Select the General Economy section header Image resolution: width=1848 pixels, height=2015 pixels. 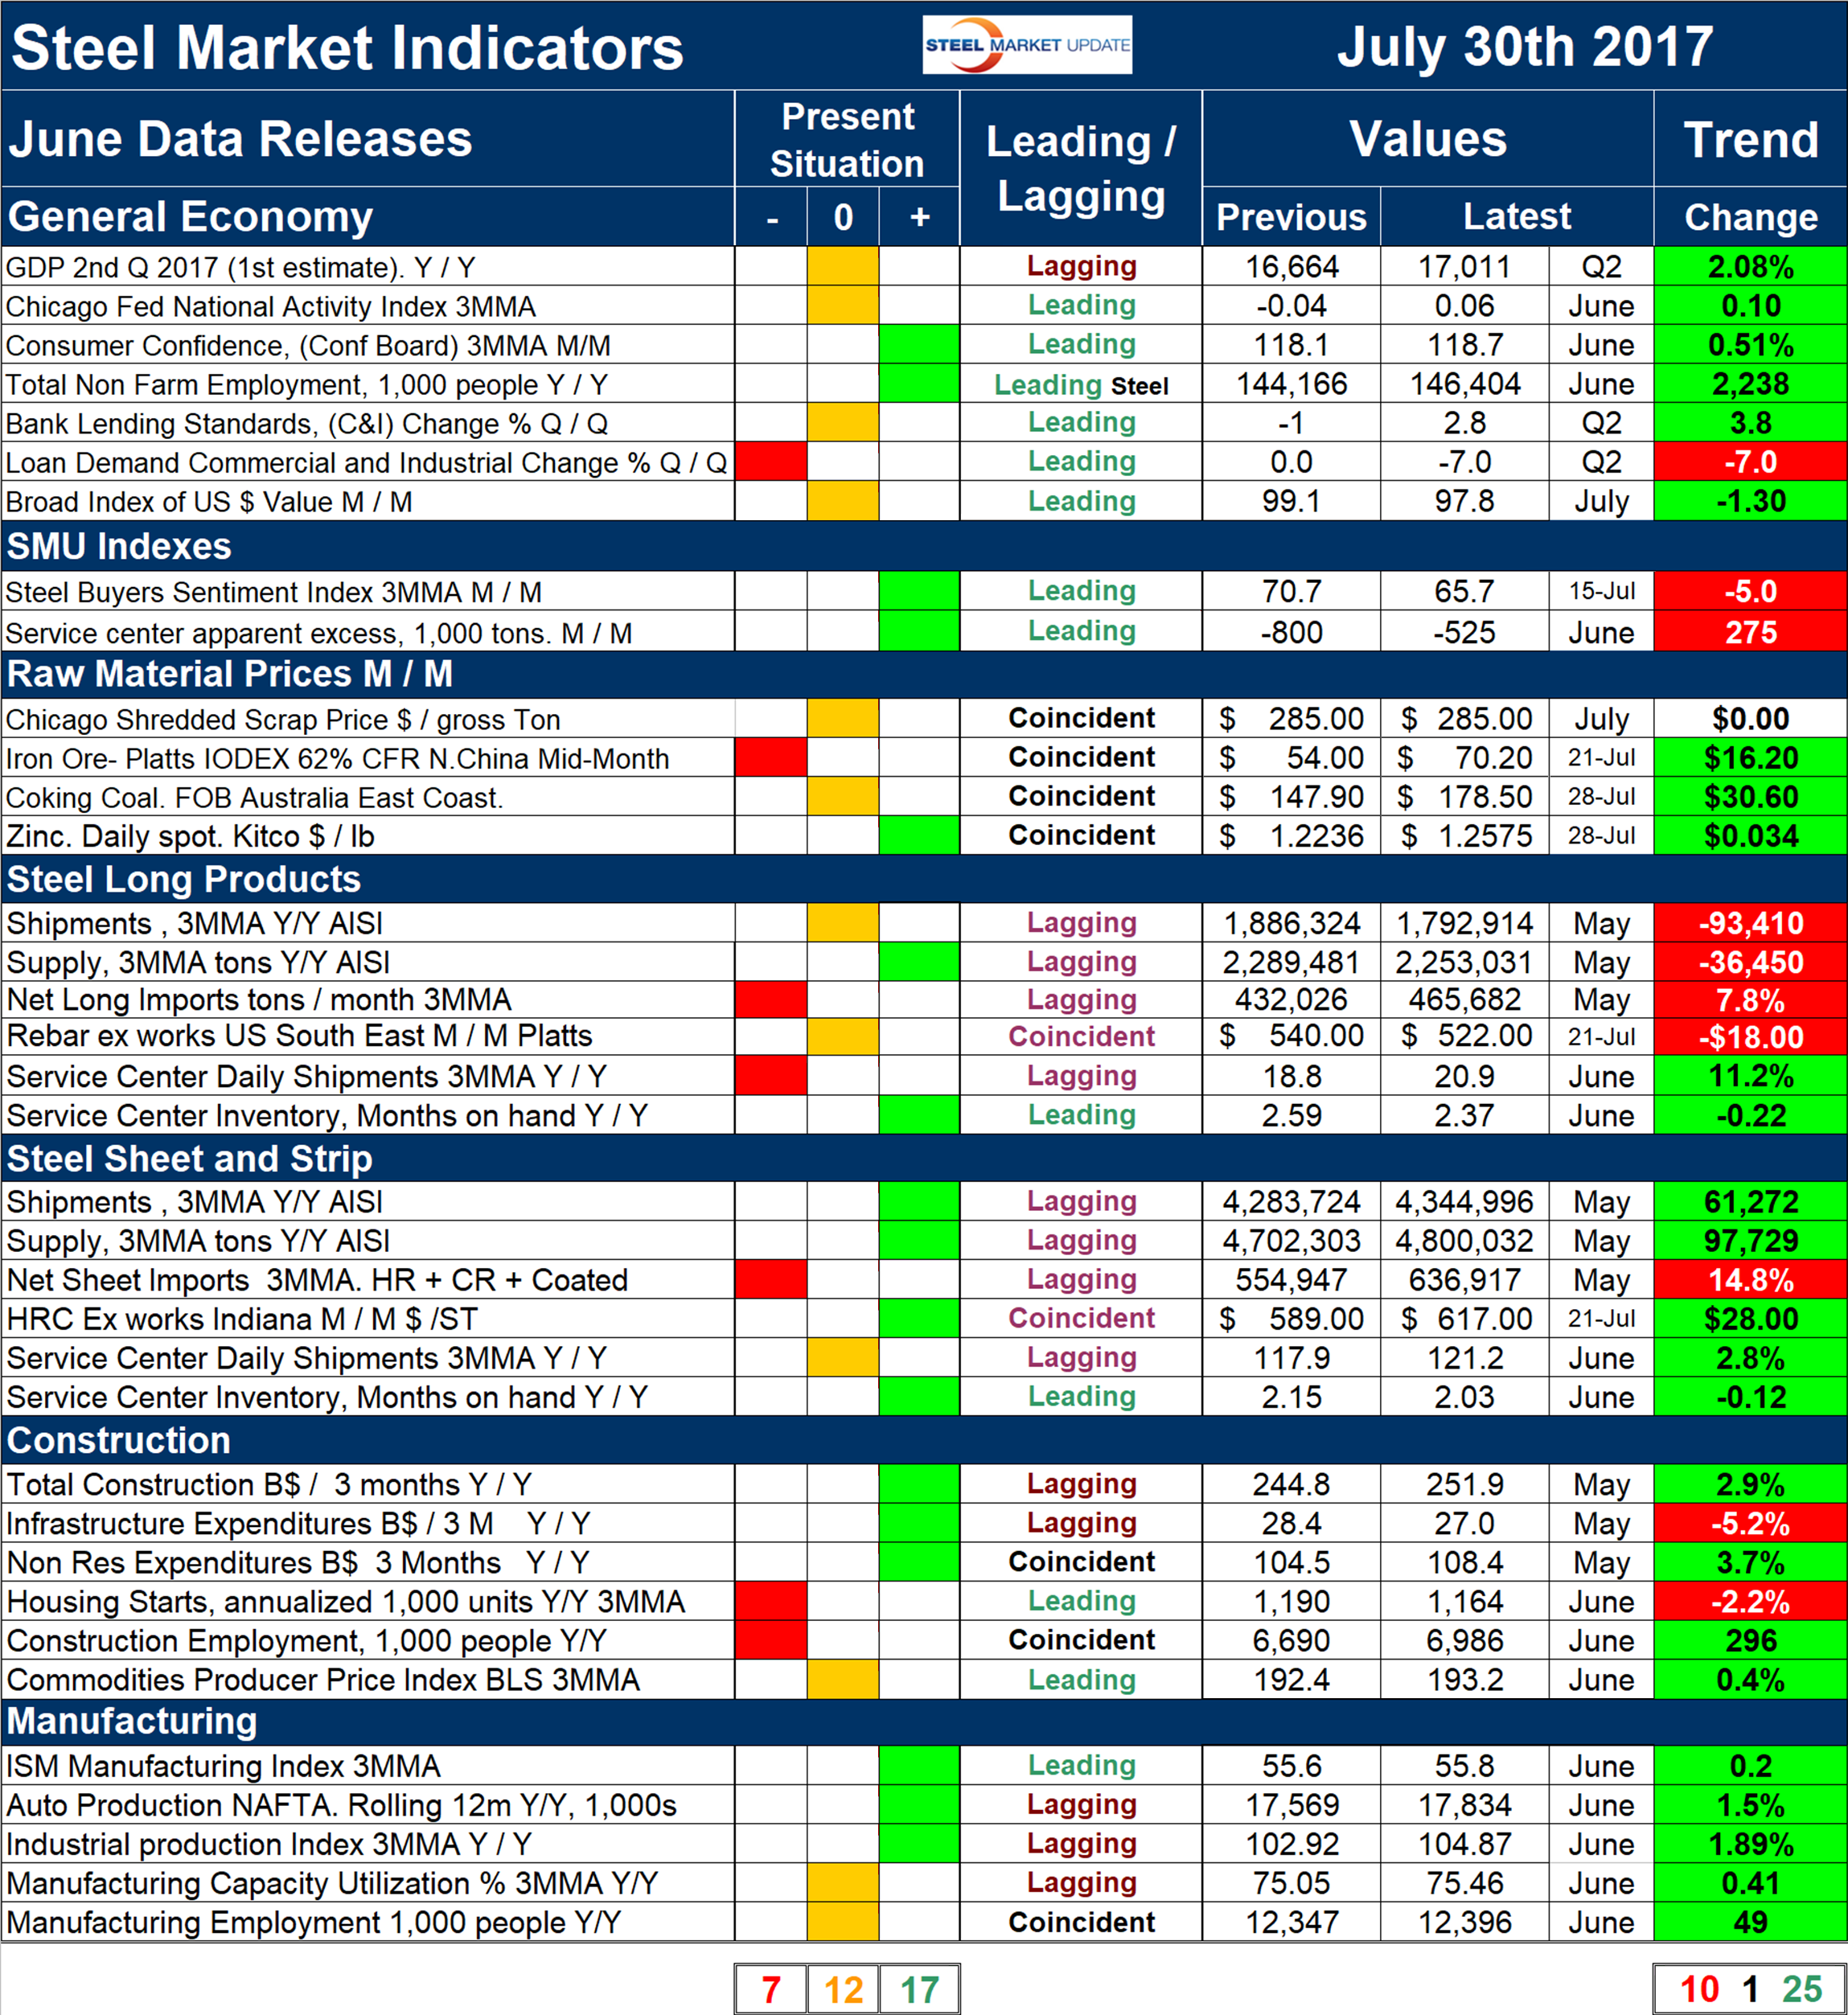pos(190,217)
